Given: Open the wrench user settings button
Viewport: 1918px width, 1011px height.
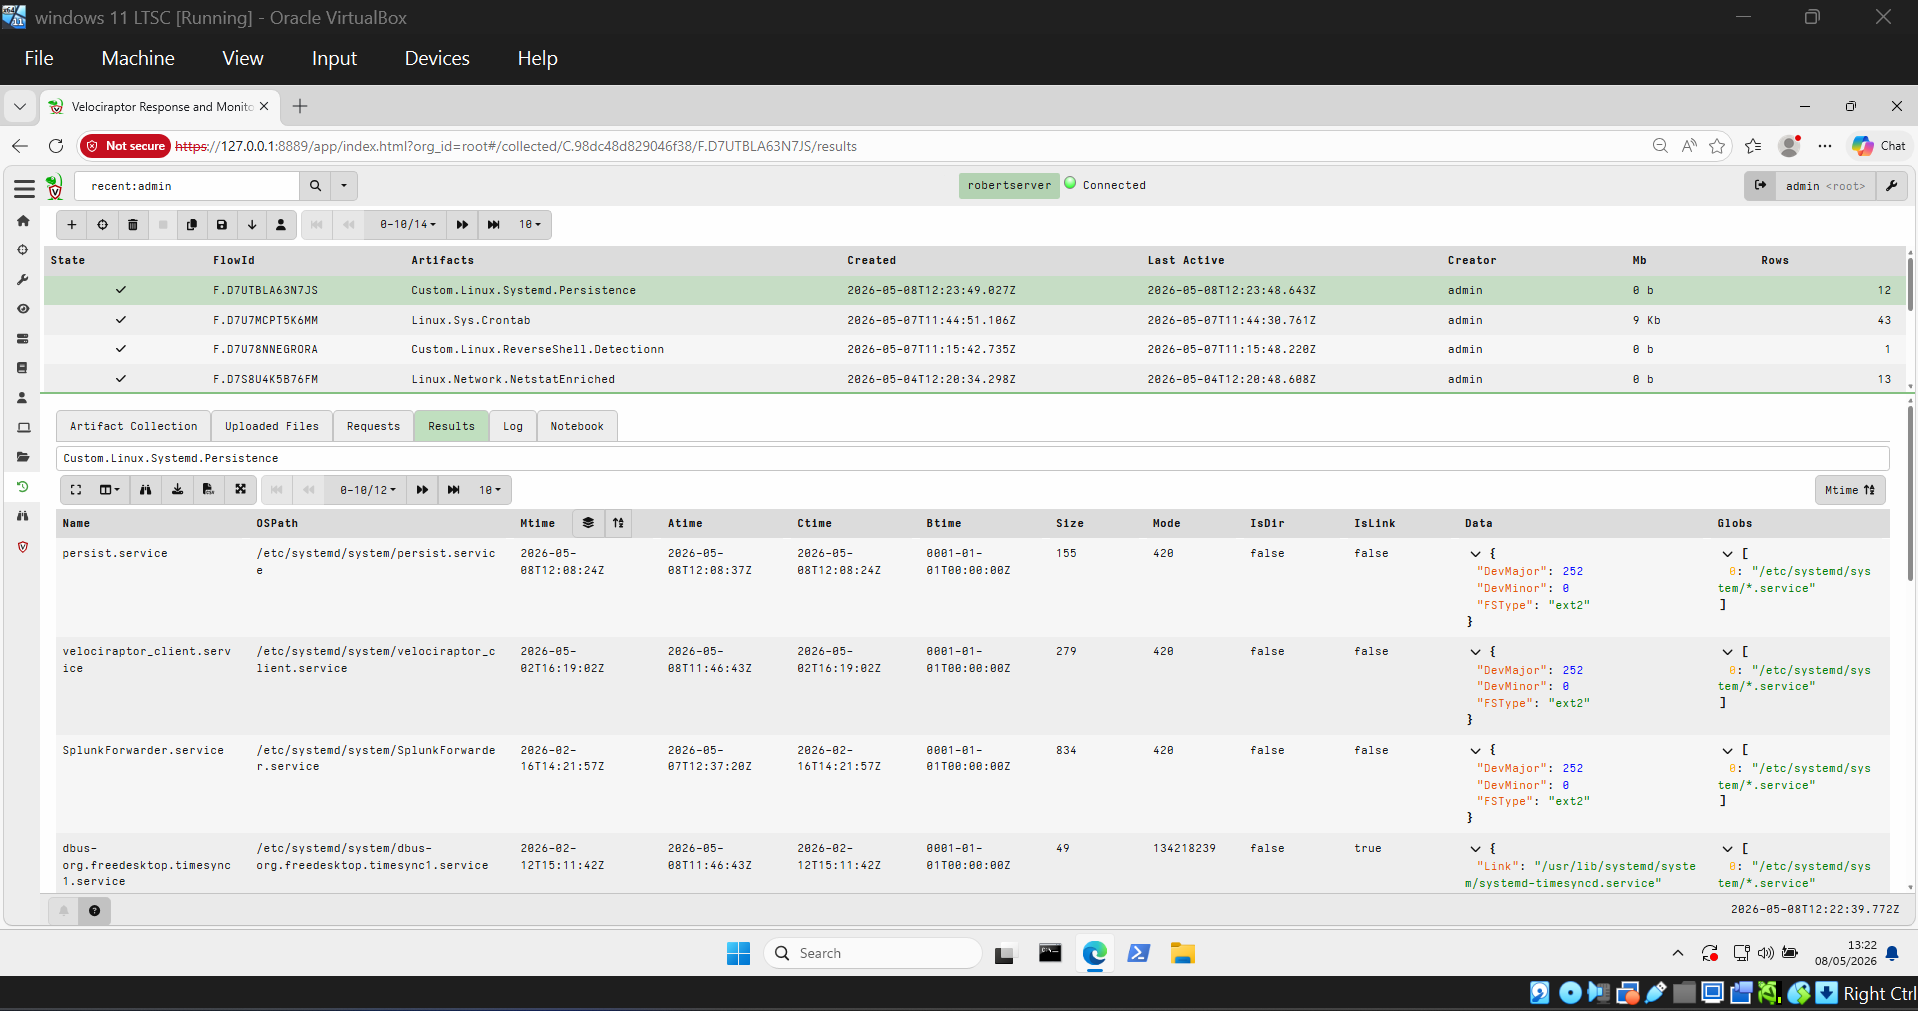Looking at the screenshot, I should [1892, 186].
